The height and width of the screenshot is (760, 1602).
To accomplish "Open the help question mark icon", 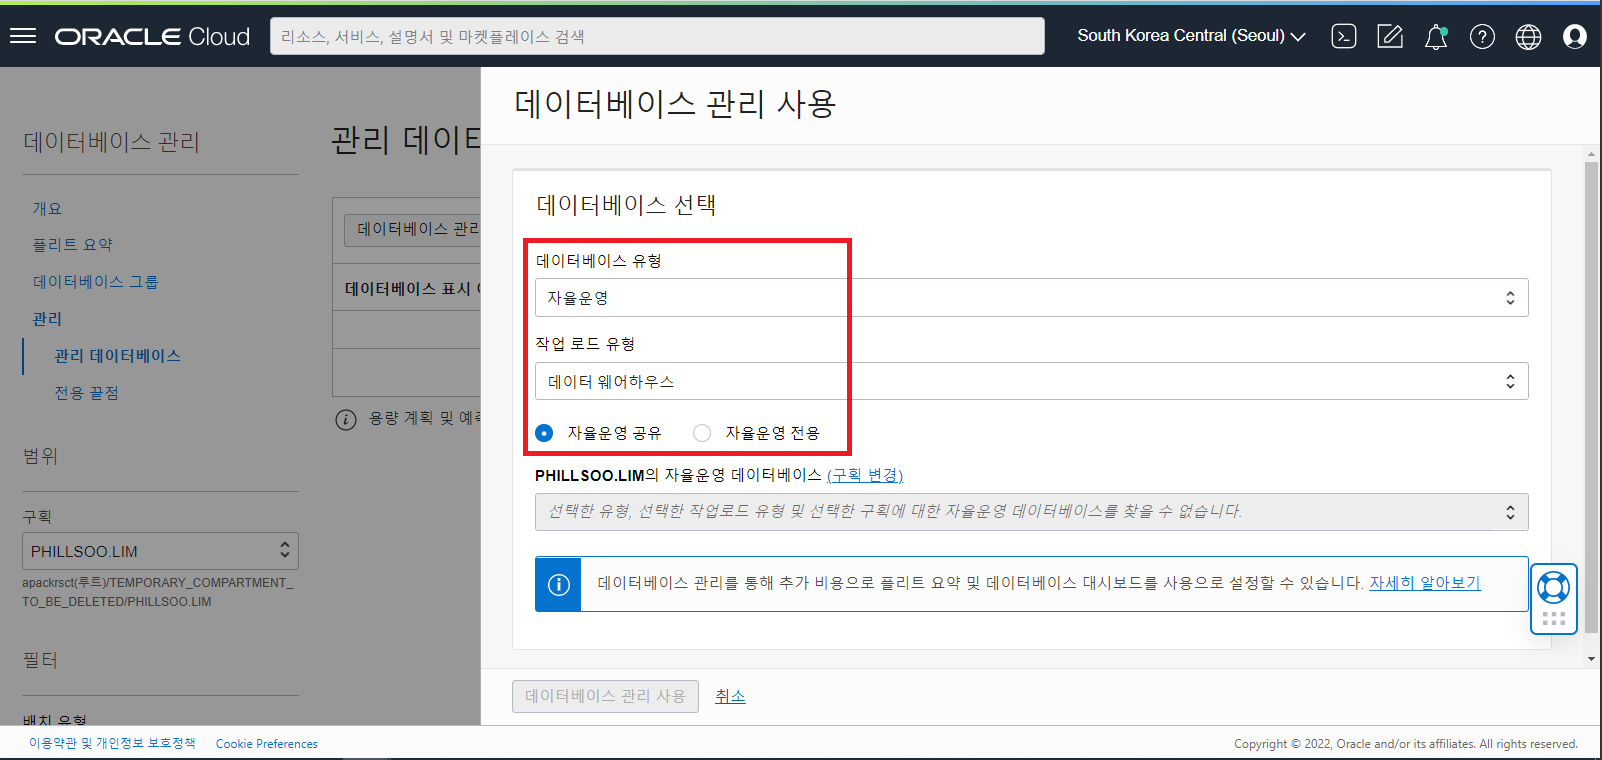I will [x=1482, y=37].
